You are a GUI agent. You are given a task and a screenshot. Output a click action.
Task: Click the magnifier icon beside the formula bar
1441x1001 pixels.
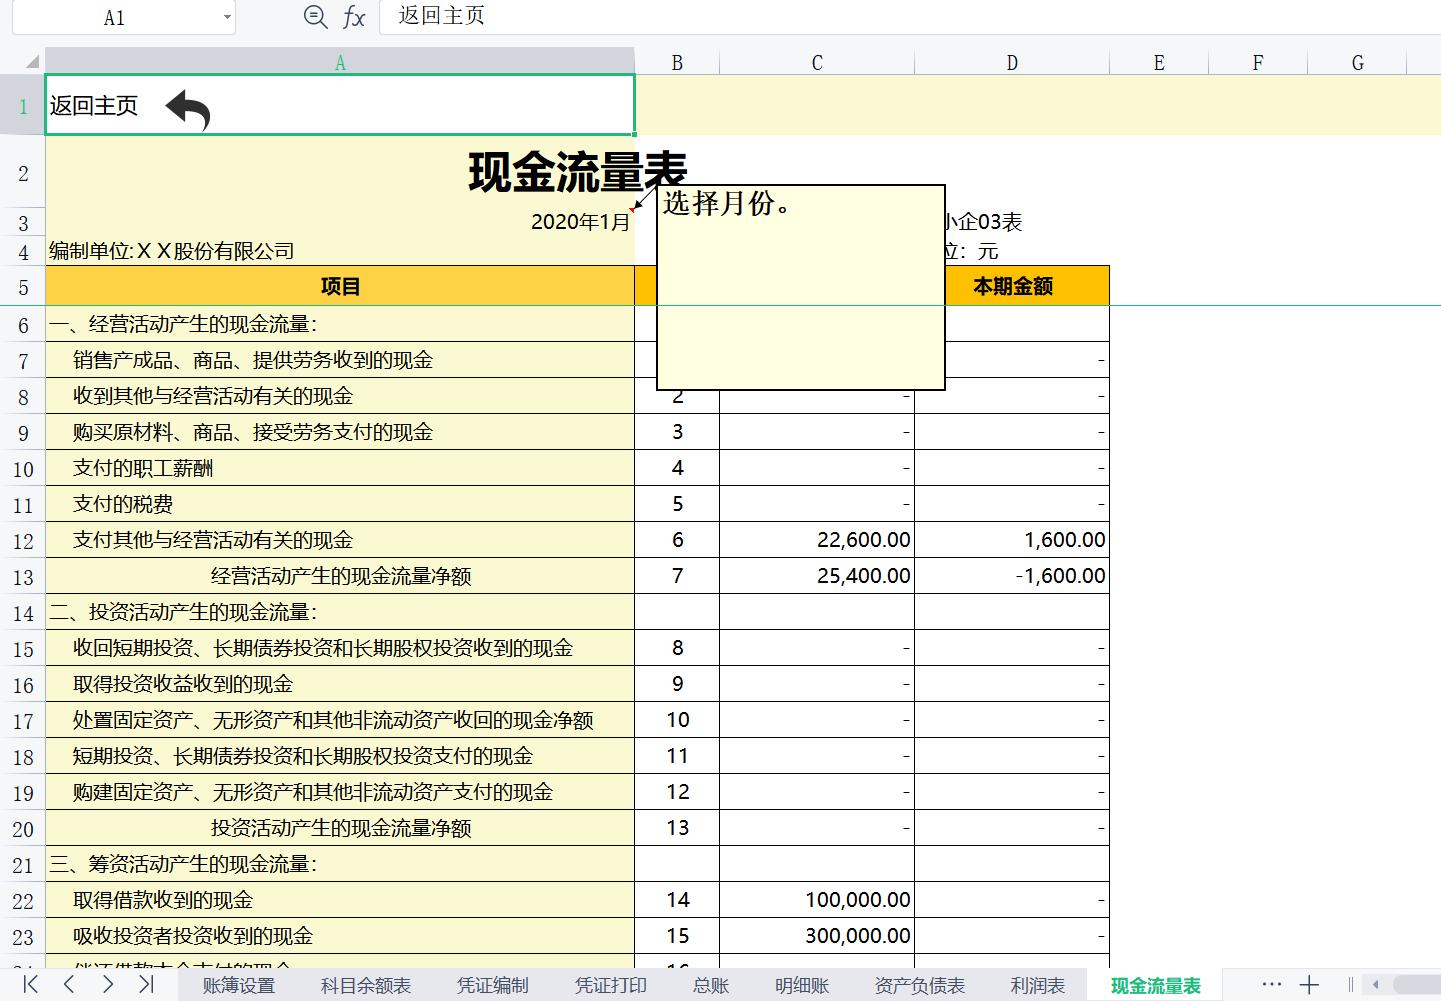click(x=313, y=16)
